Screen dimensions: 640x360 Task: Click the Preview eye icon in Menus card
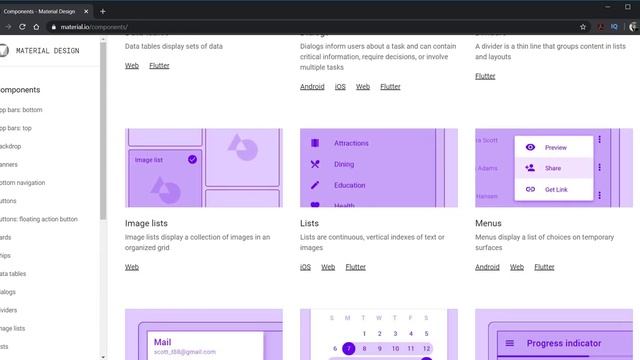tap(530, 147)
